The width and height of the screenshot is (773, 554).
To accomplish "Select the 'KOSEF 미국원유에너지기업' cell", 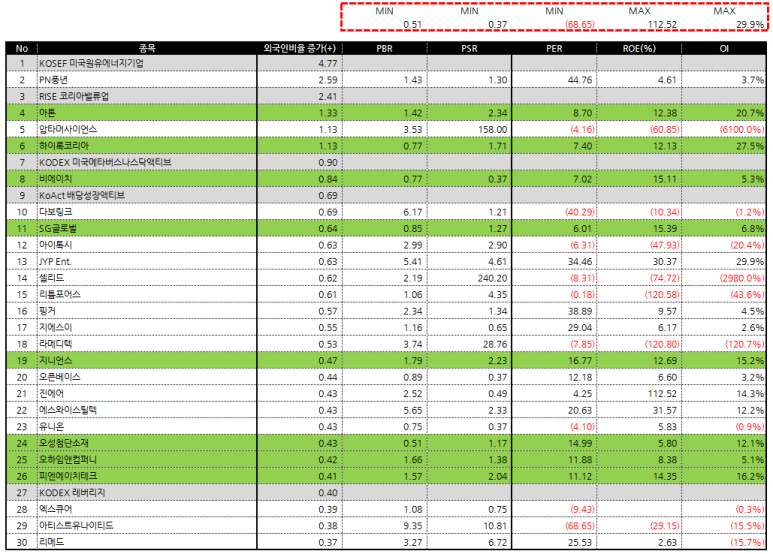I will click(x=147, y=63).
